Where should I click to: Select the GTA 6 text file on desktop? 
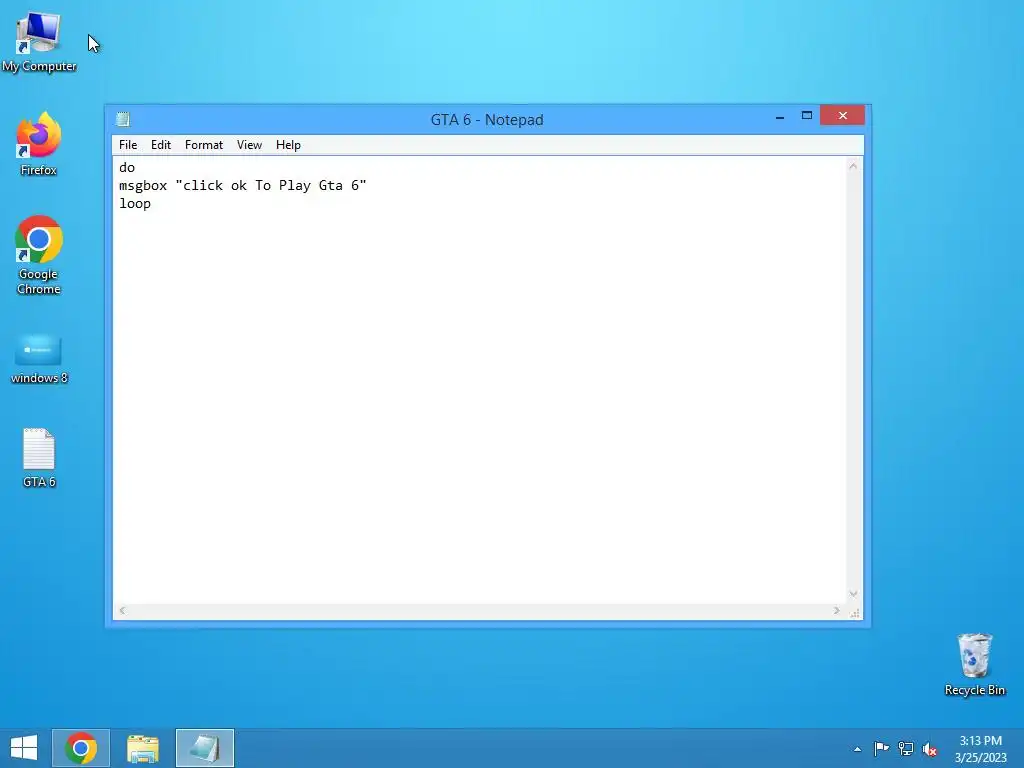click(x=39, y=458)
